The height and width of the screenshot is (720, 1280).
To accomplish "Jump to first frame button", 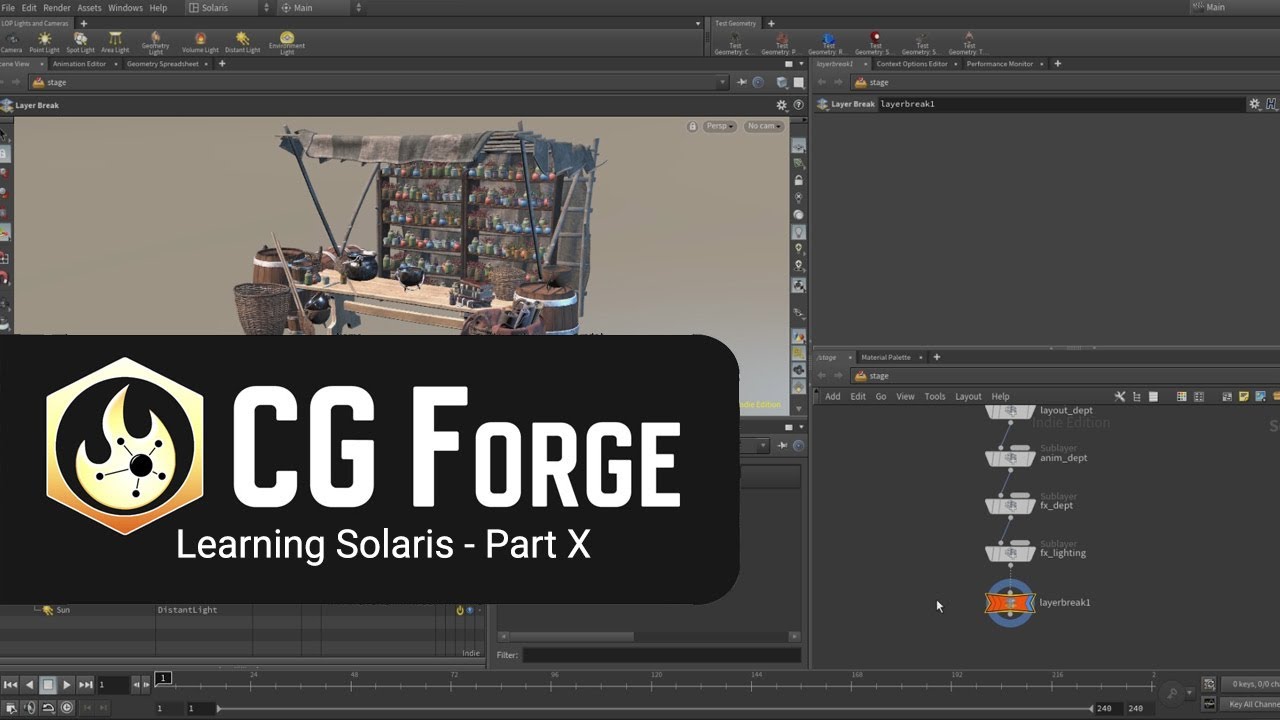I will (10, 685).
